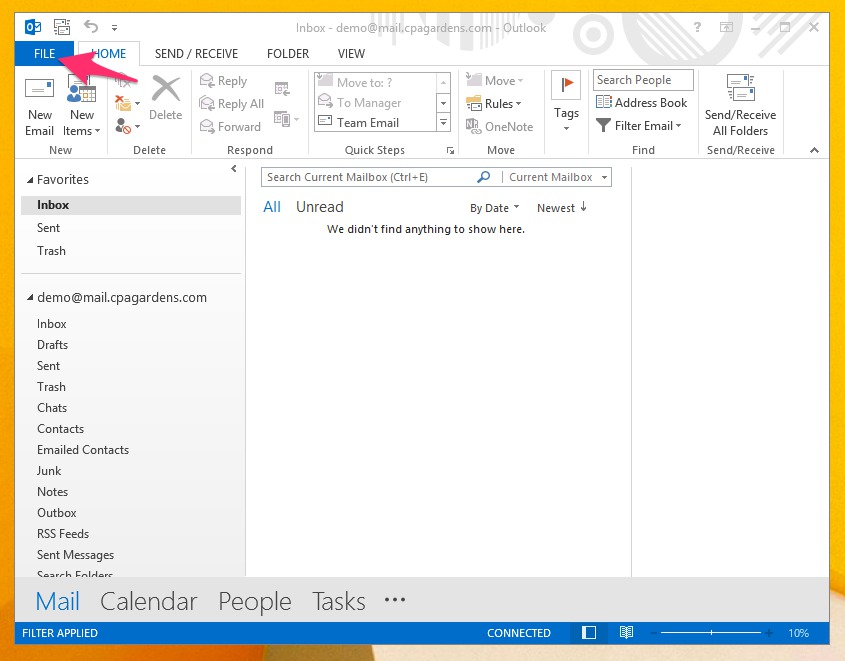Open Outlook Help question mark
Image resolution: width=845 pixels, height=661 pixels.
[698, 28]
